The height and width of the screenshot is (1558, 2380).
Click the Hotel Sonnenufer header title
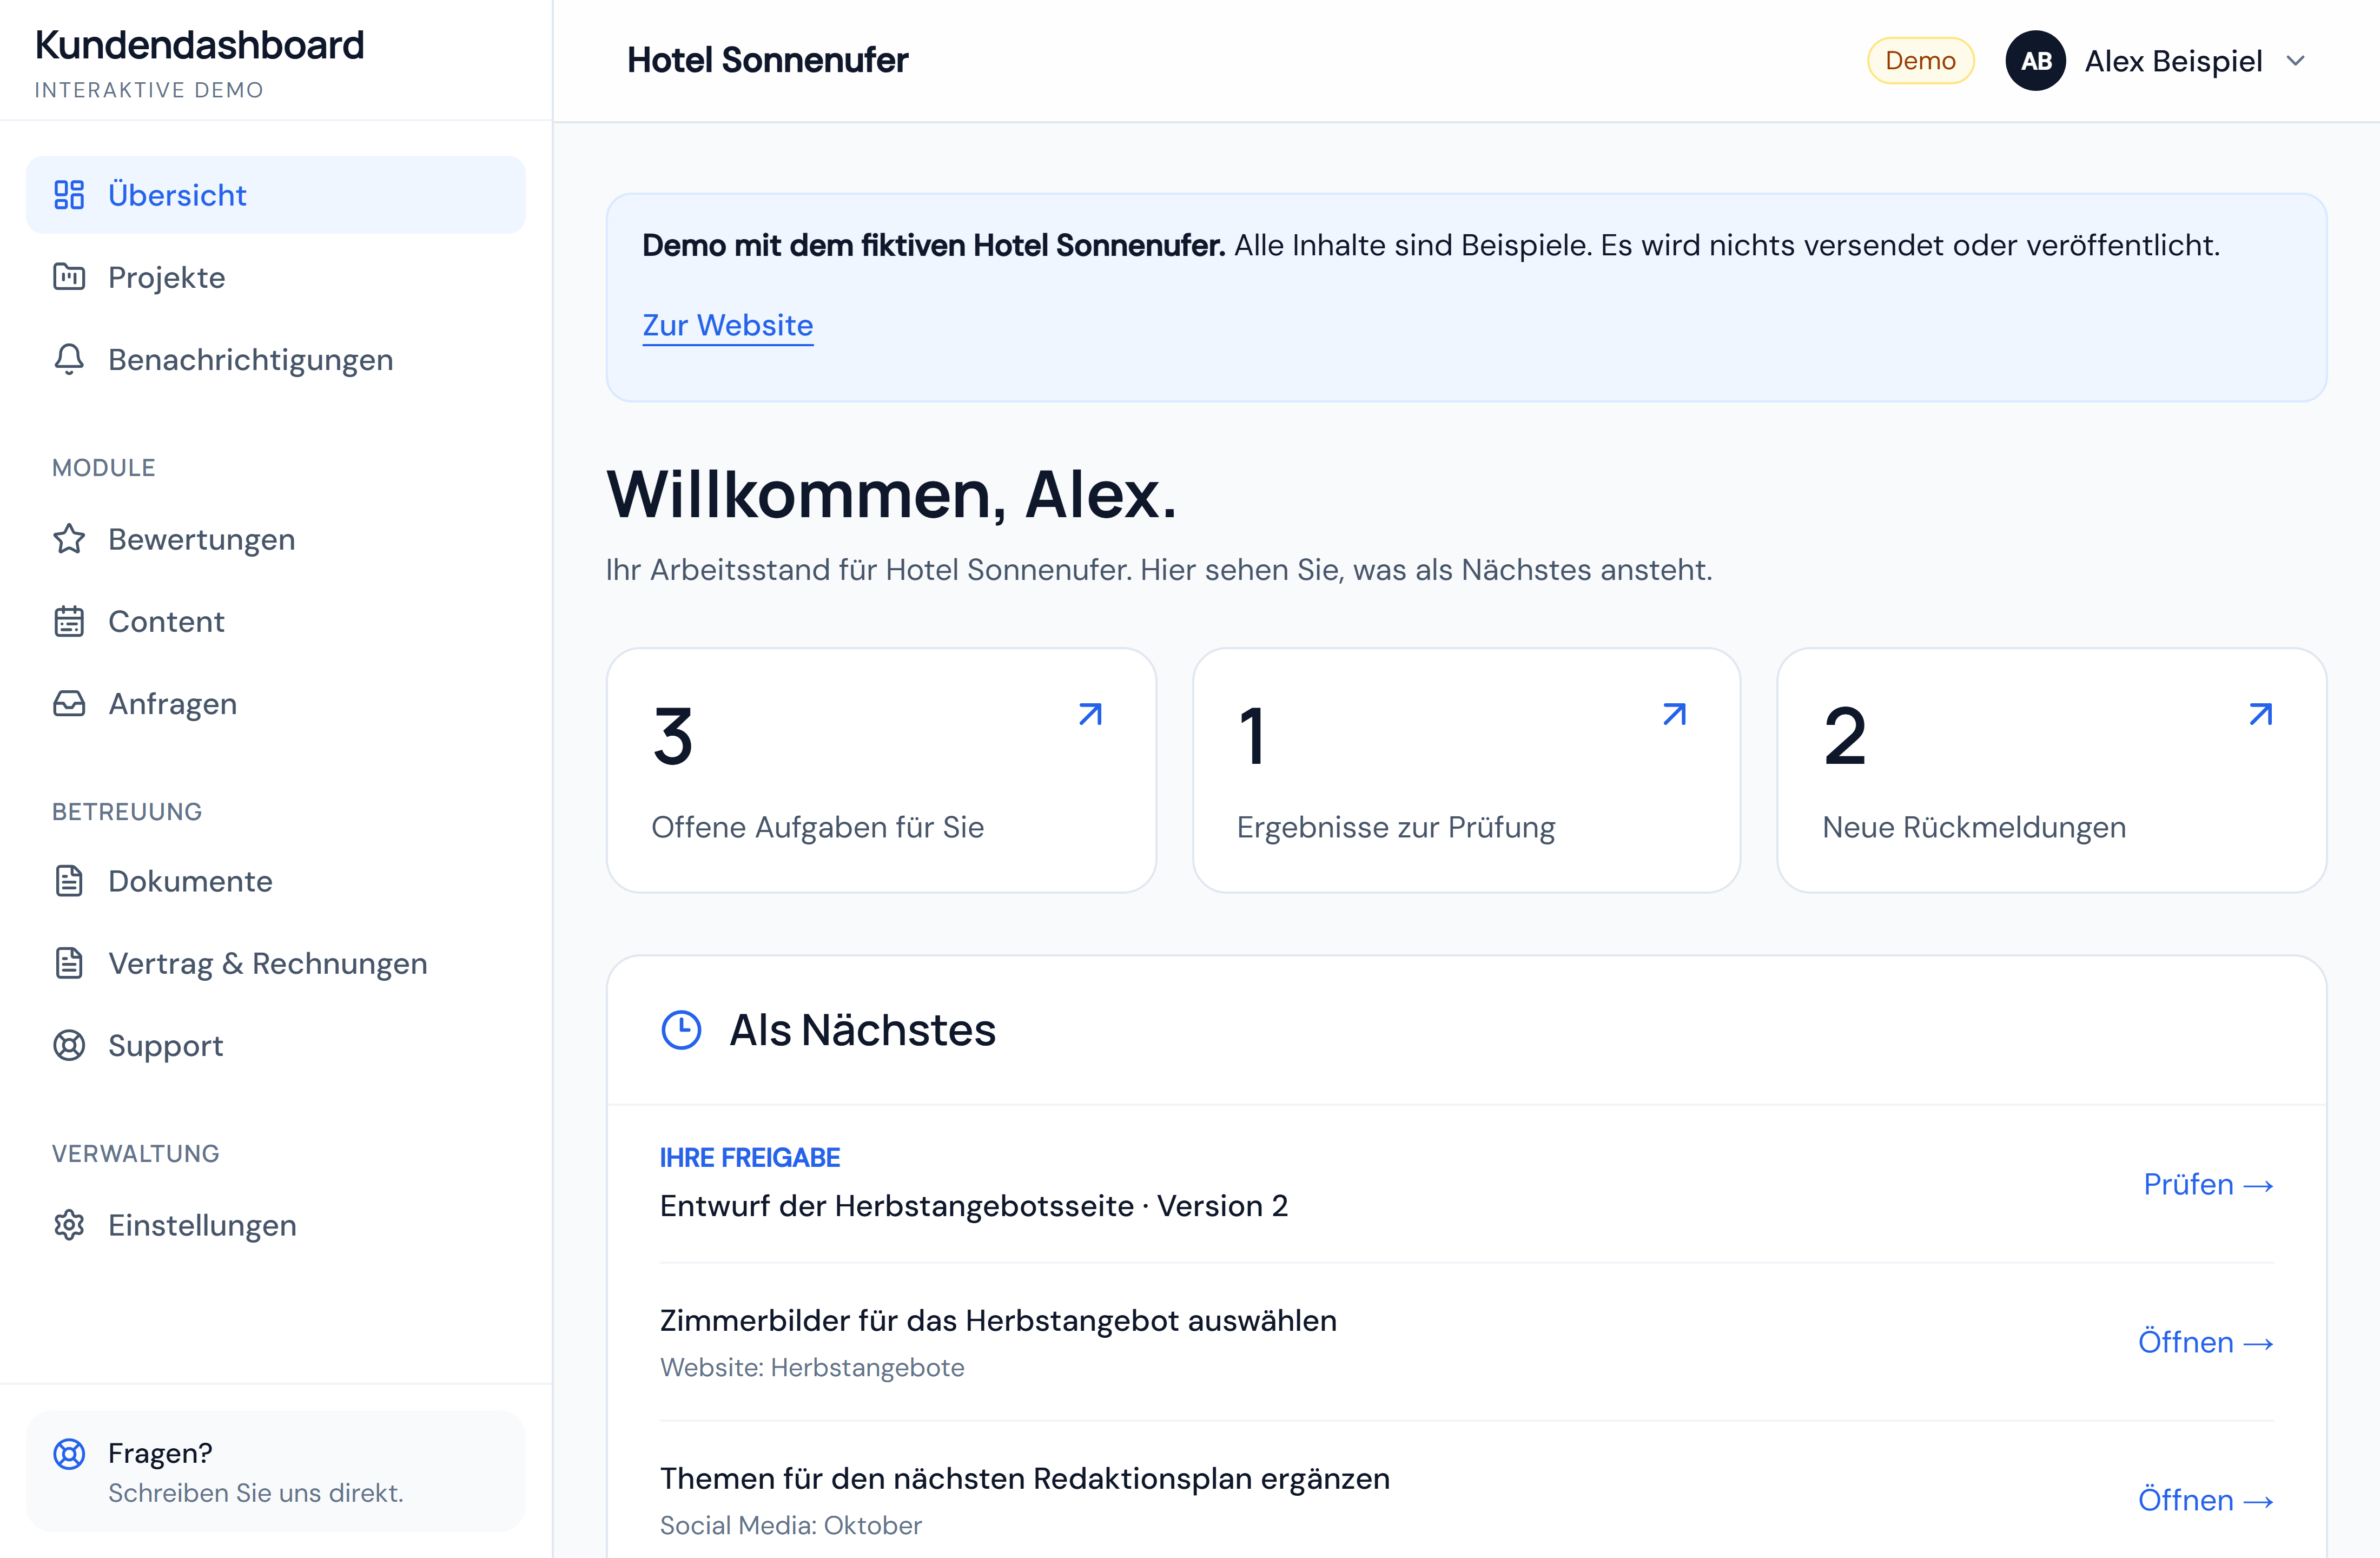click(767, 60)
